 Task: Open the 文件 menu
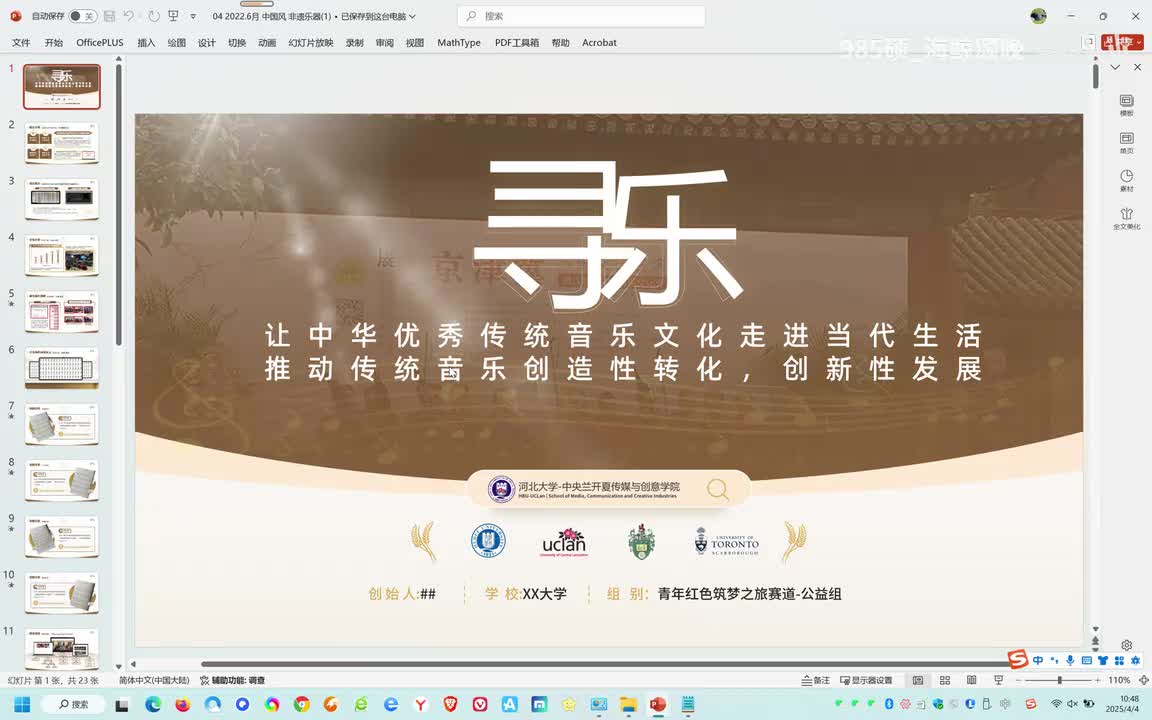pyautogui.click(x=21, y=43)
